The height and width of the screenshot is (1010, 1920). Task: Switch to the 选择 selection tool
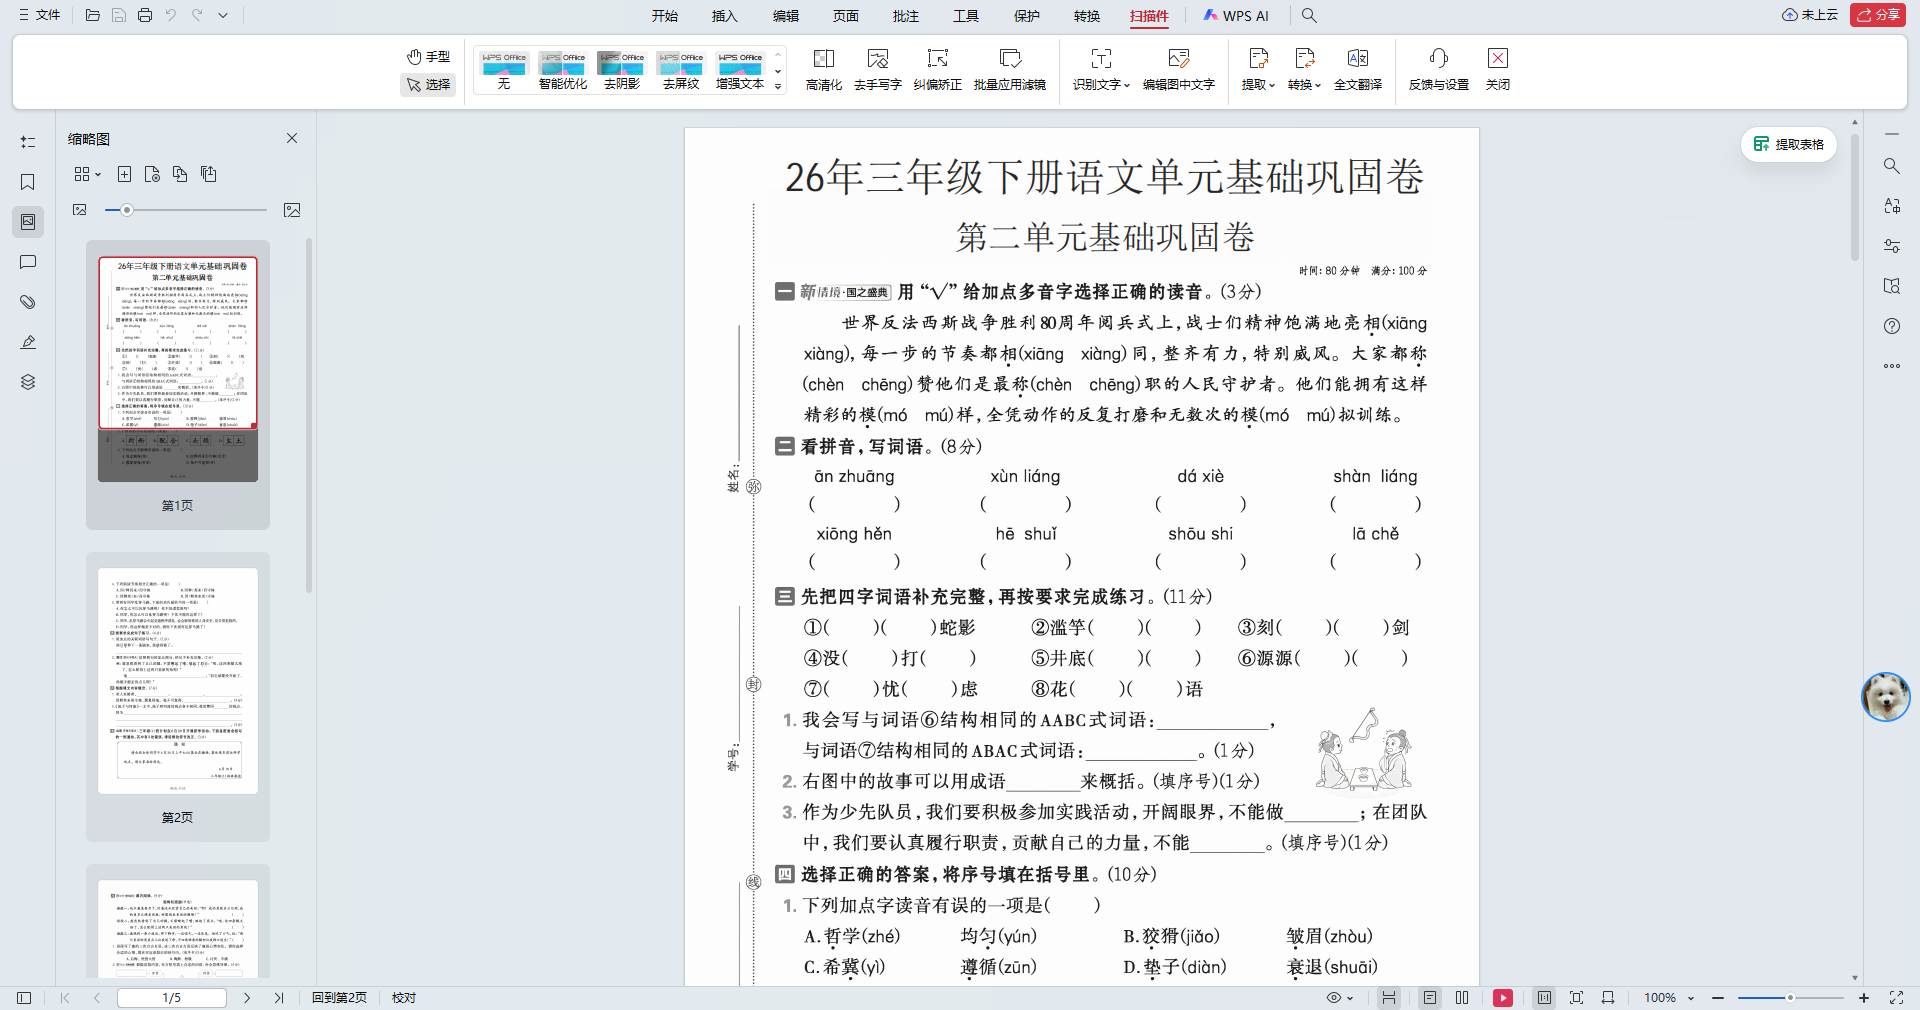tap(428, 85)
